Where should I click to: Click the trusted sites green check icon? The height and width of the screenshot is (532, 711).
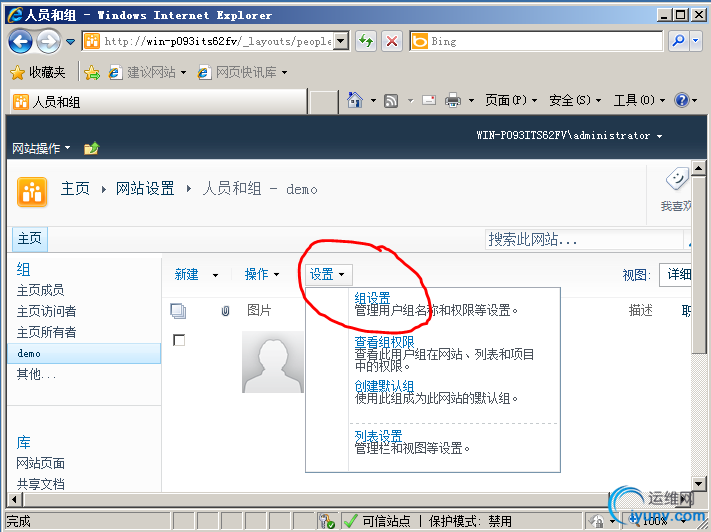pyautogui.click(x=350, y=521)
